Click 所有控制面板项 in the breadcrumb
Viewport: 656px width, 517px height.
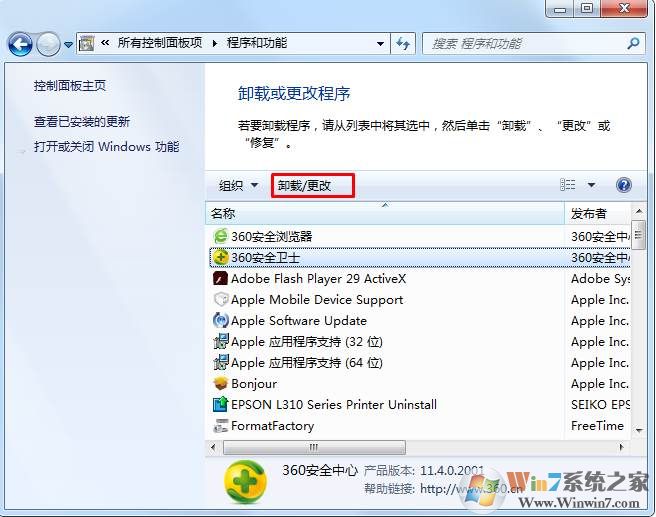[x=160, y=43]
